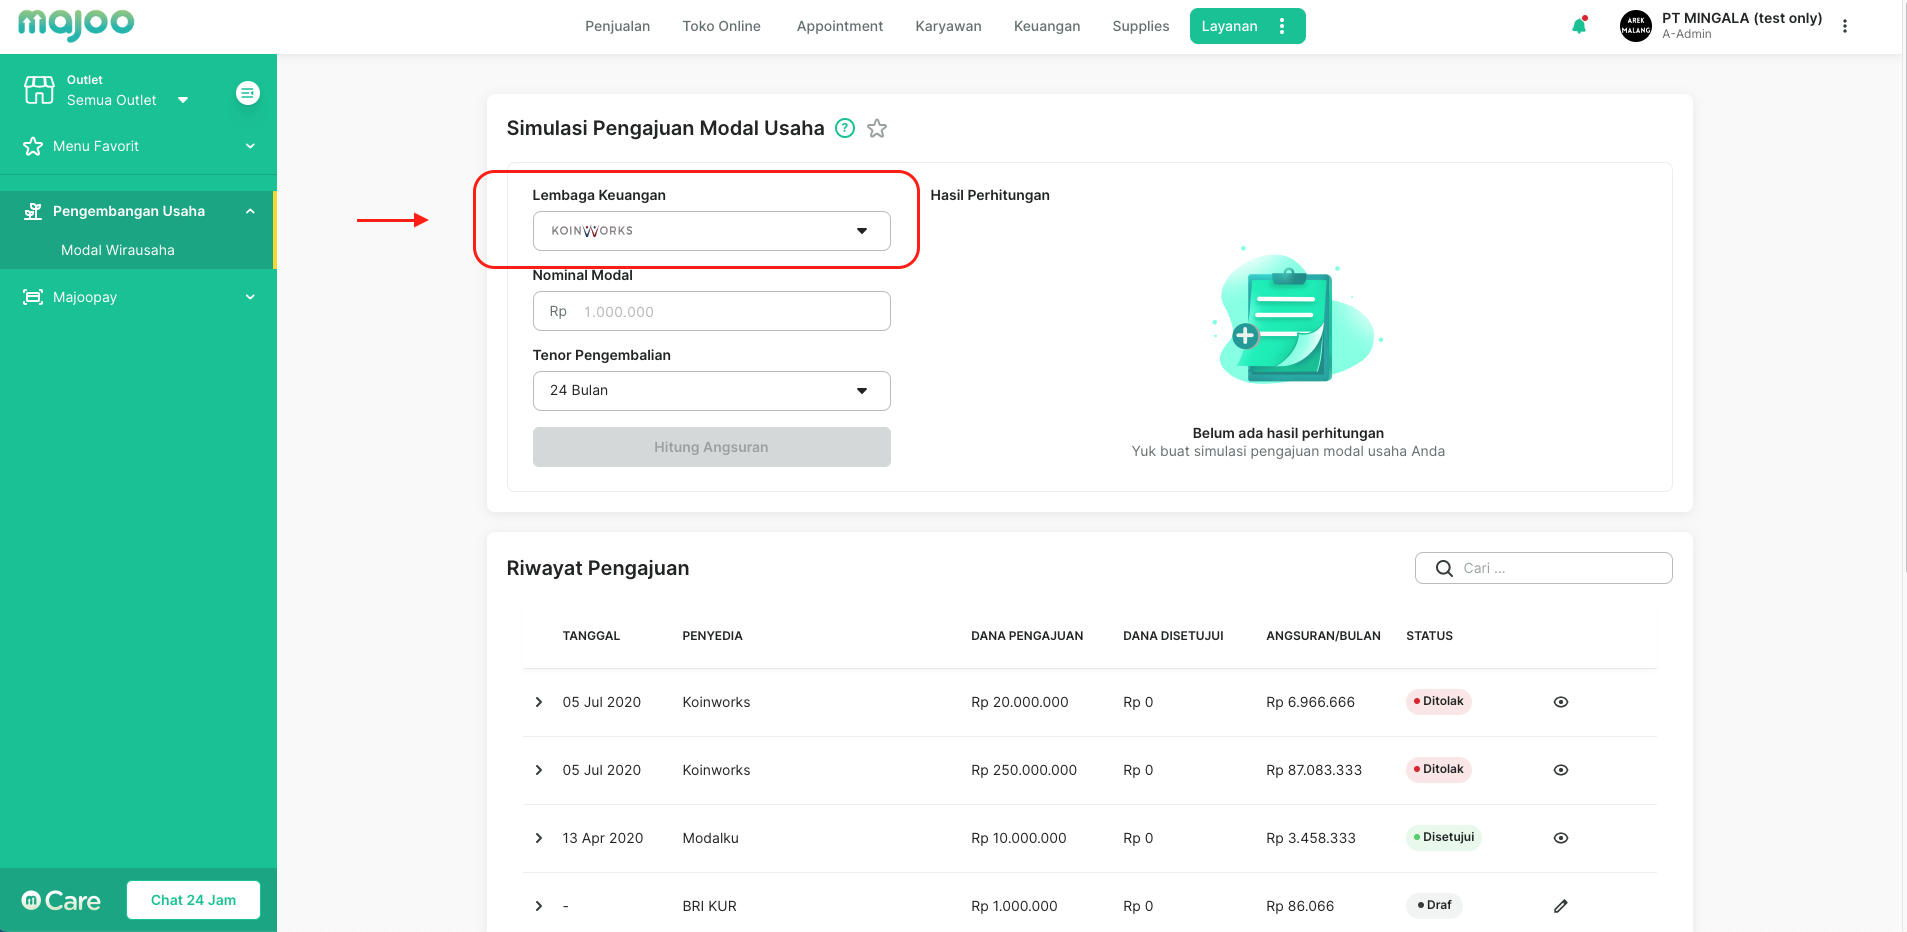Click the Draf status badge
Viewport: 1907px width, 932px height.
pyautogui.click(x=1434, y=905)
